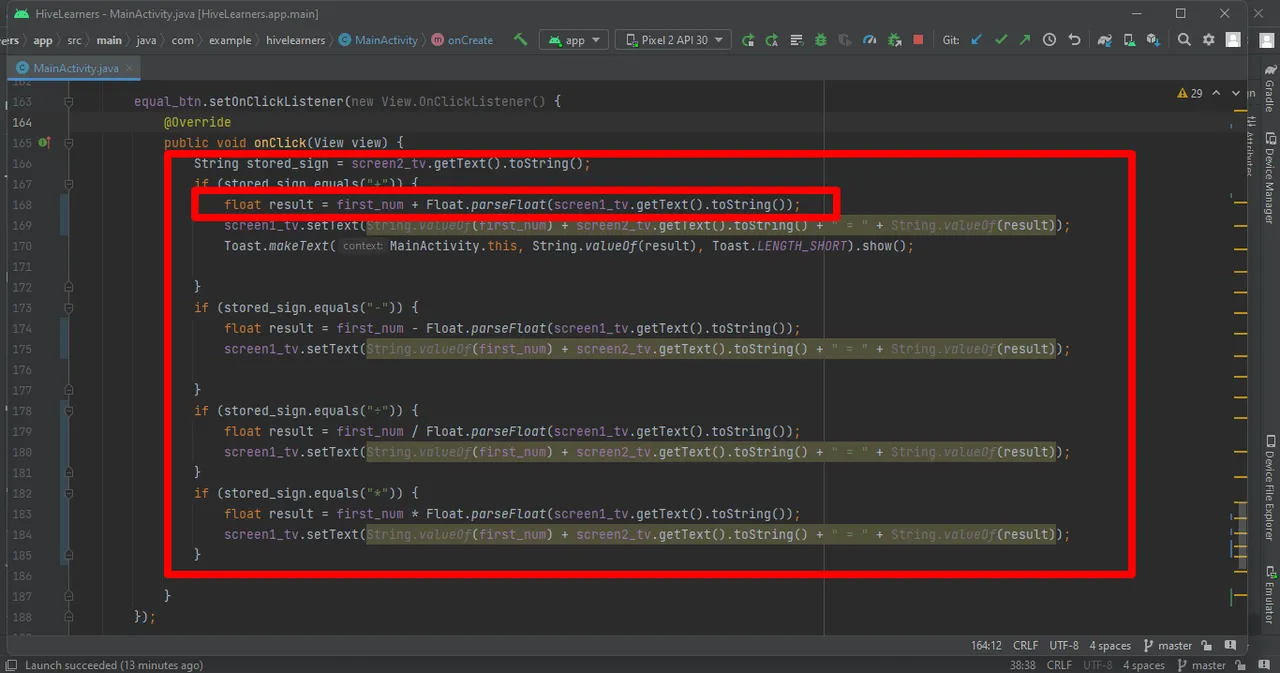Click the Git Update Project arrow

[x=977, y=40]
